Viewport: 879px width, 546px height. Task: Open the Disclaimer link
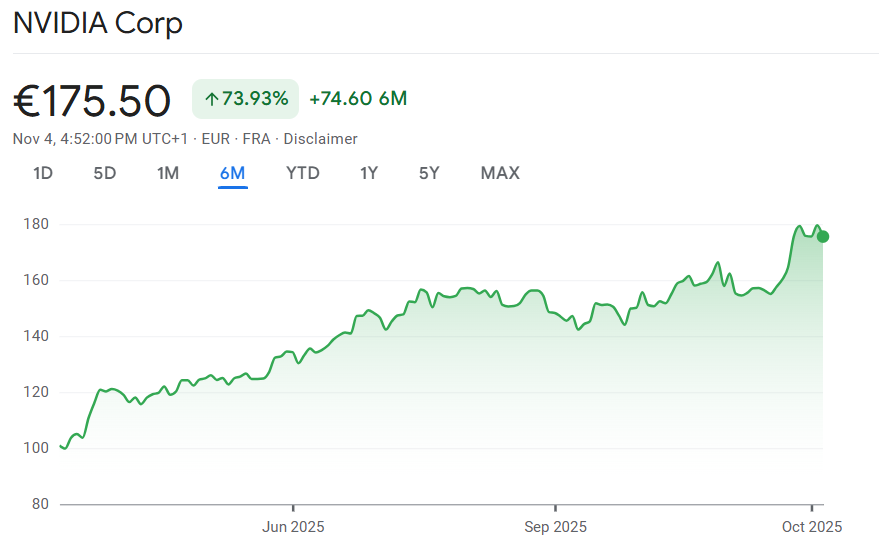point(321,139)
